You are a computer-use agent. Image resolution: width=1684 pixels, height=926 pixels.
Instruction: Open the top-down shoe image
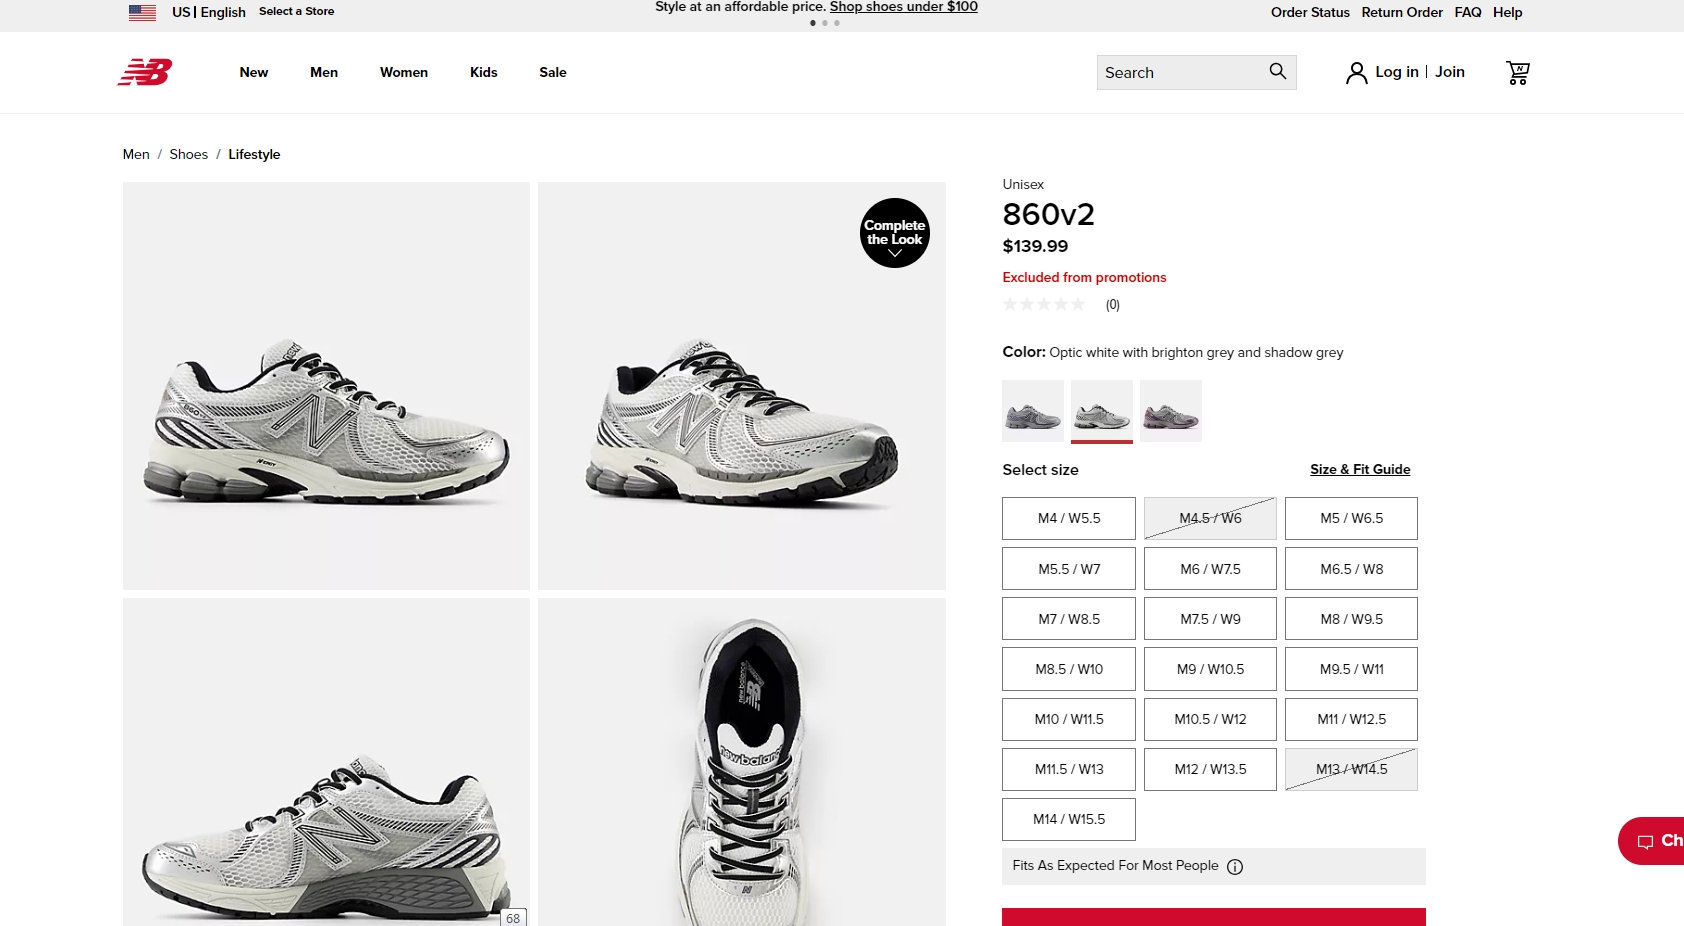742,762
